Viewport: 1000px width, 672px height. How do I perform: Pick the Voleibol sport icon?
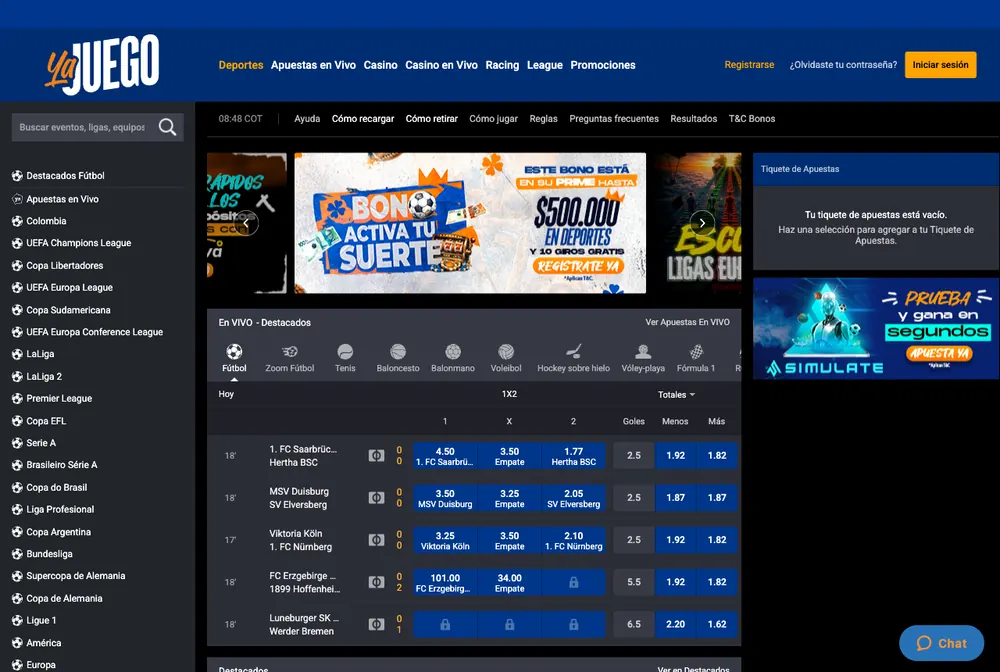coord(506,351)
